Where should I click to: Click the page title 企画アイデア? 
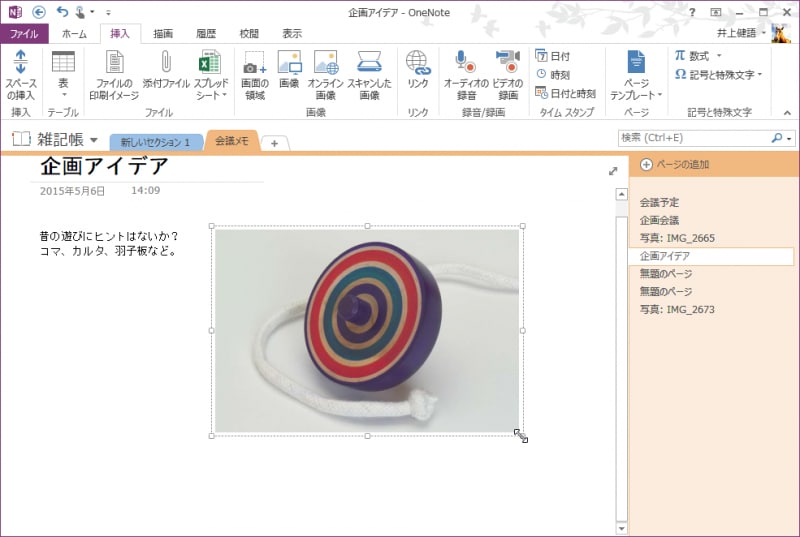(x=105, y=166)
